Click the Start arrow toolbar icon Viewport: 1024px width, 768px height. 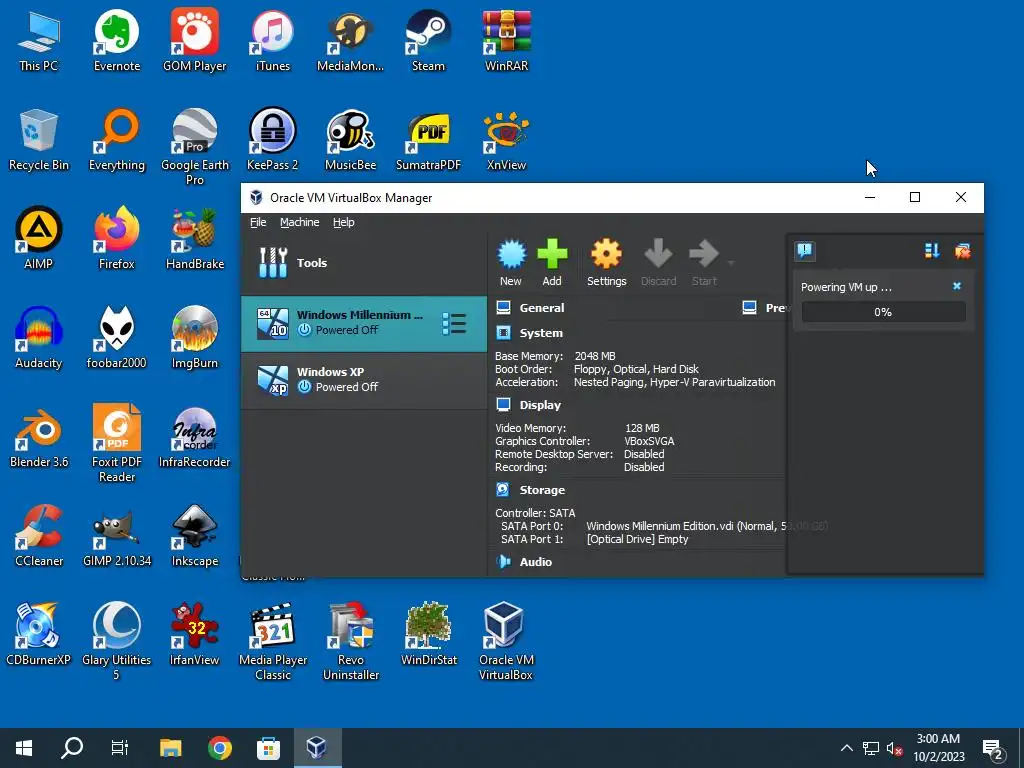click(704, 254)
